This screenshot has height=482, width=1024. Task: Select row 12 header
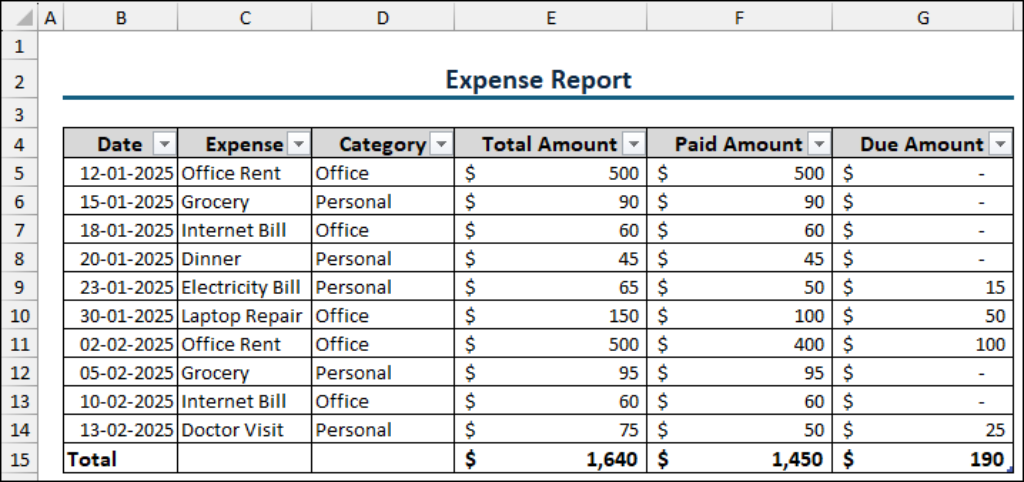coord(19,372)
